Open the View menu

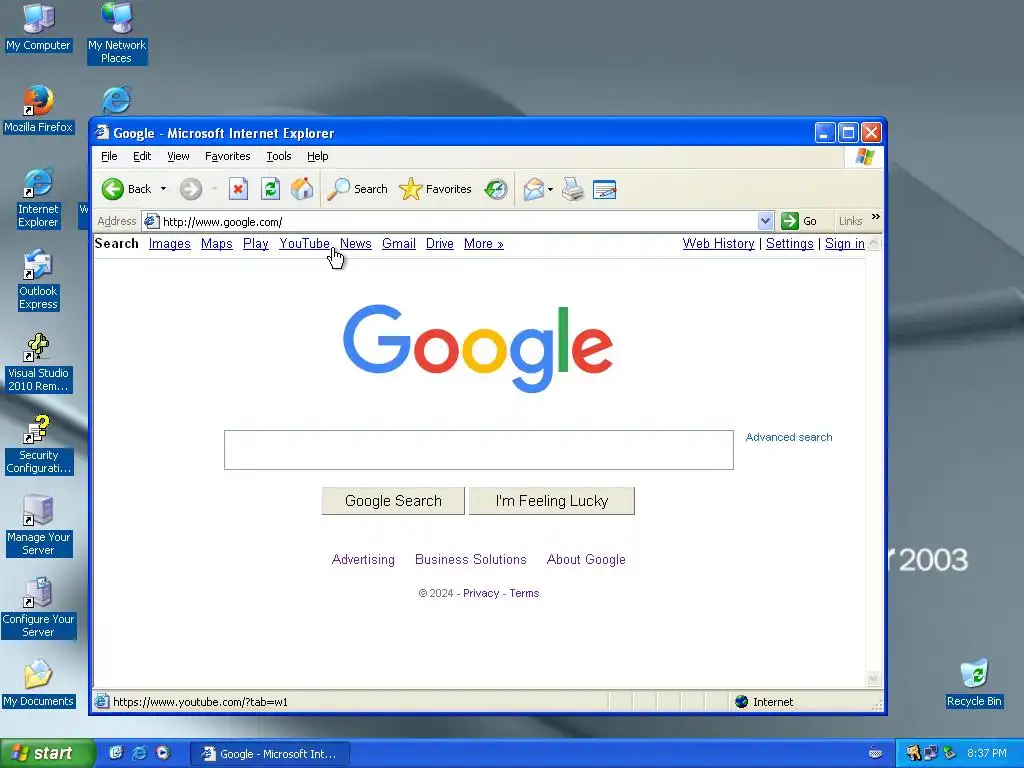coord(178,156)
